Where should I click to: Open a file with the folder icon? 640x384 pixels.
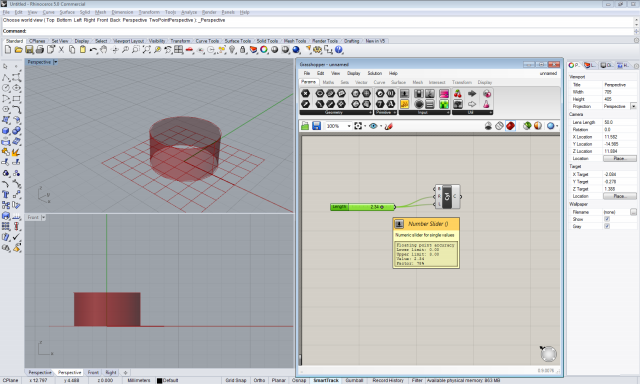[18, 49]
